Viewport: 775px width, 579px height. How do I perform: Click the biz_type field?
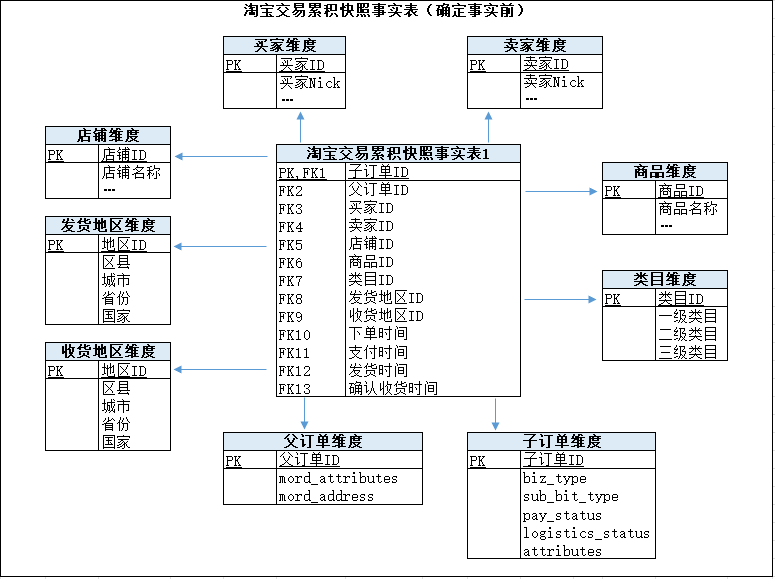point(555,479)
